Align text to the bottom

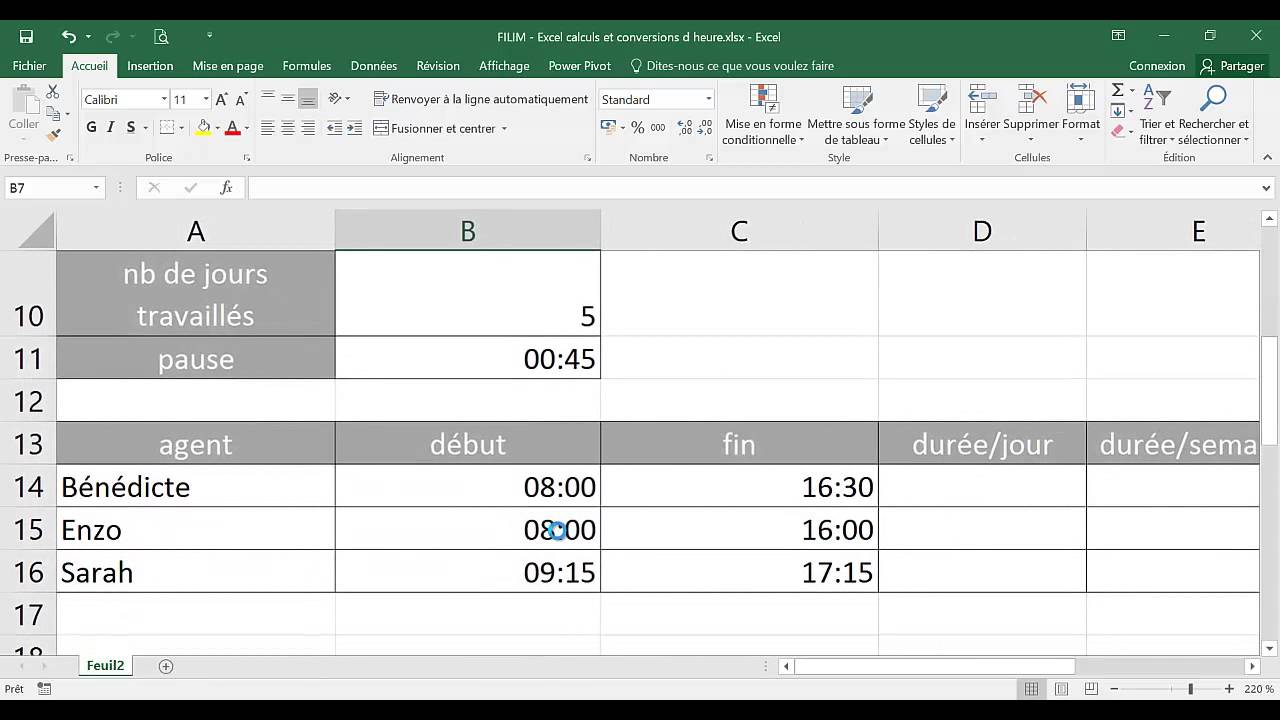[308, 98]
